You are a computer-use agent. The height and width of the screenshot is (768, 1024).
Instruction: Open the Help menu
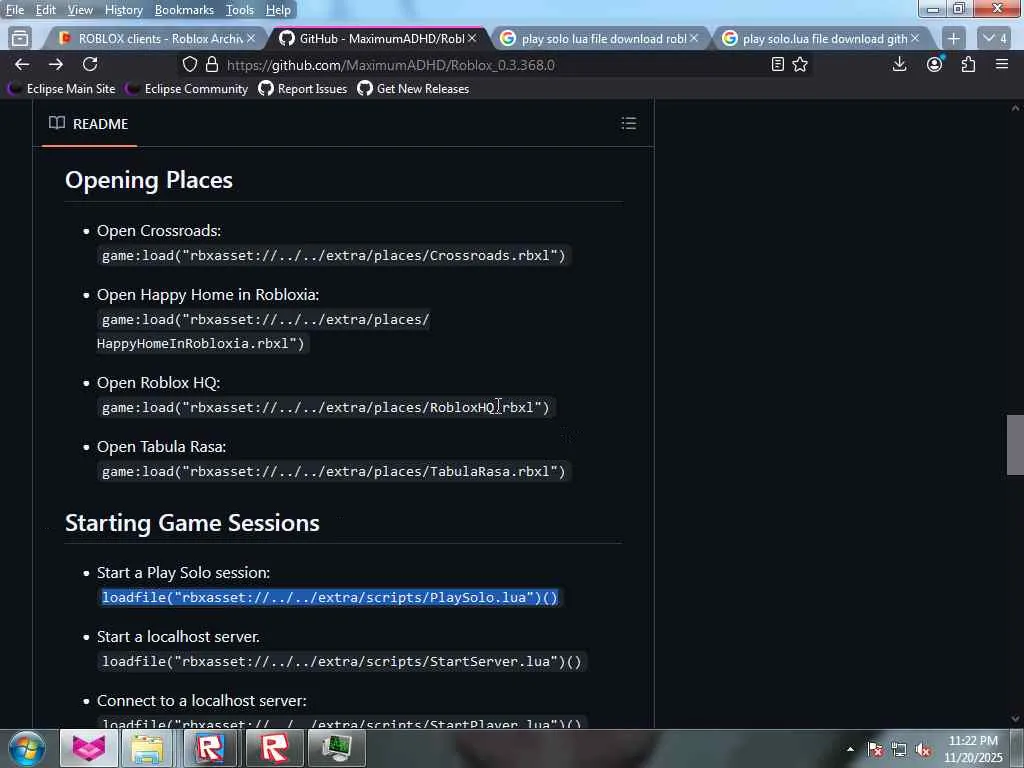[x=278, y=10]
